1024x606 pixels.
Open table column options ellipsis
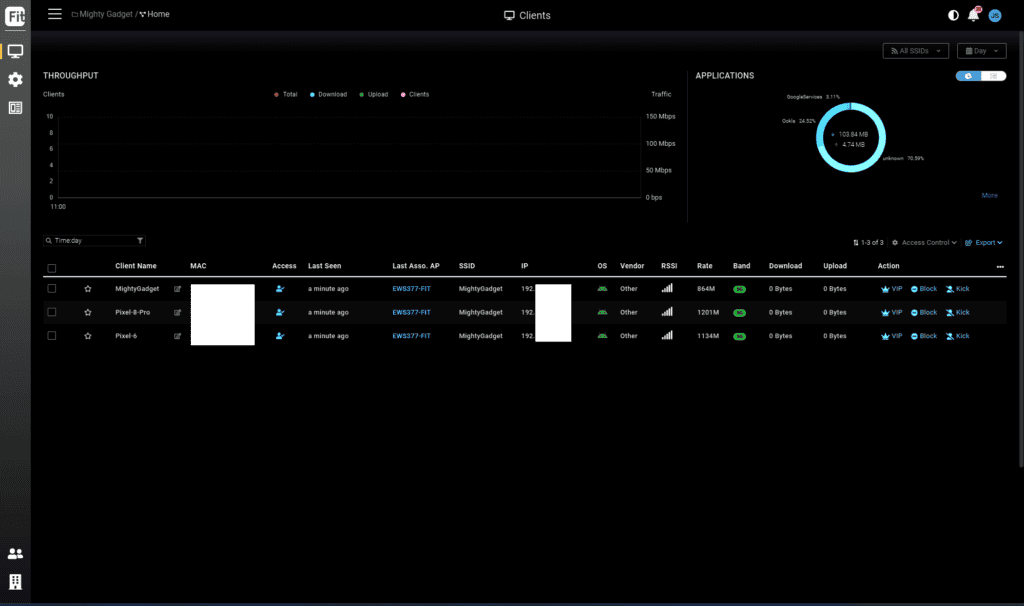tap(1001, 267)
